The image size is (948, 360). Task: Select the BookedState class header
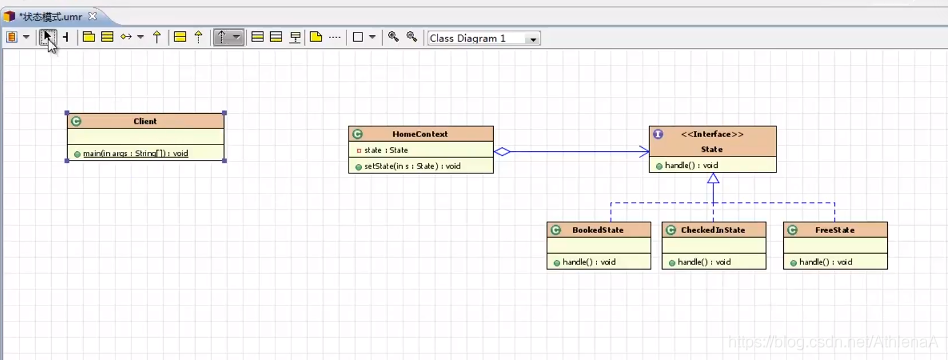click(x=599, y=230)
